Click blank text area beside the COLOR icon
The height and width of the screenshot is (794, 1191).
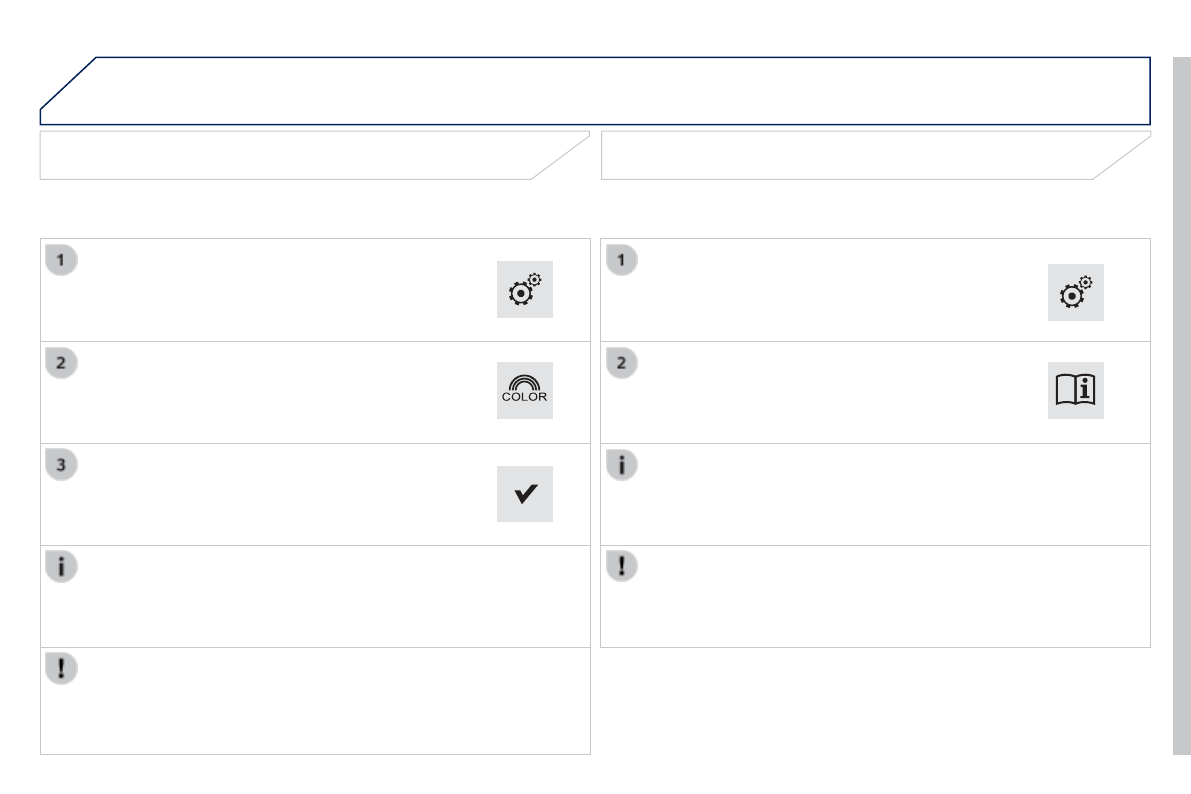tap(280, 393)
